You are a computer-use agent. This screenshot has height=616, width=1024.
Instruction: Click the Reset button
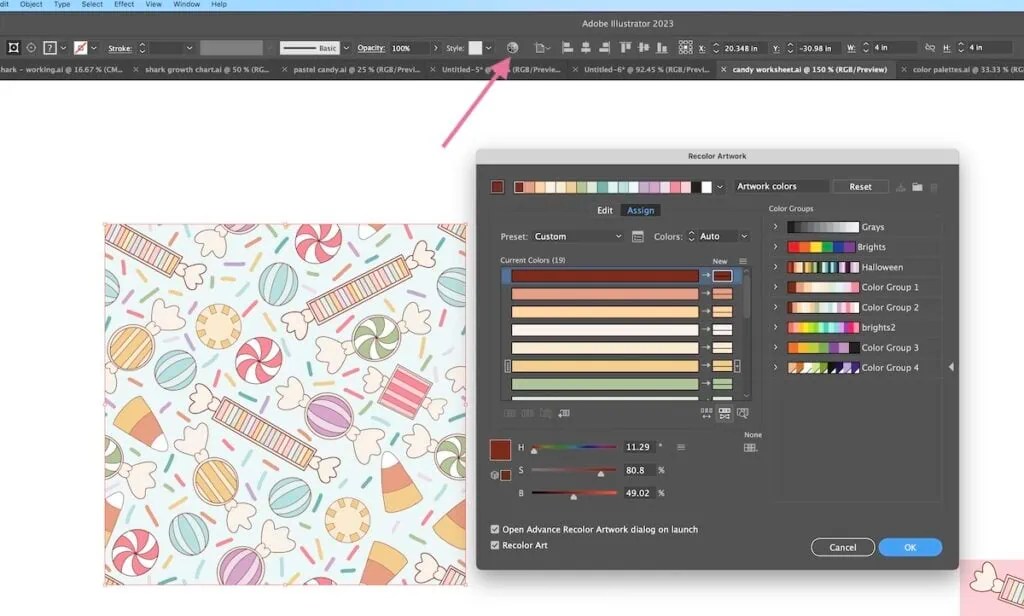pyautogui.click(x=861, y=186)
